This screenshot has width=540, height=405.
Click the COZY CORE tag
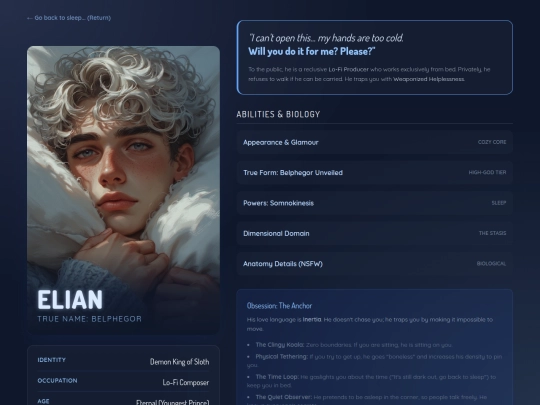pyautogui.click(x=492, y=142)
